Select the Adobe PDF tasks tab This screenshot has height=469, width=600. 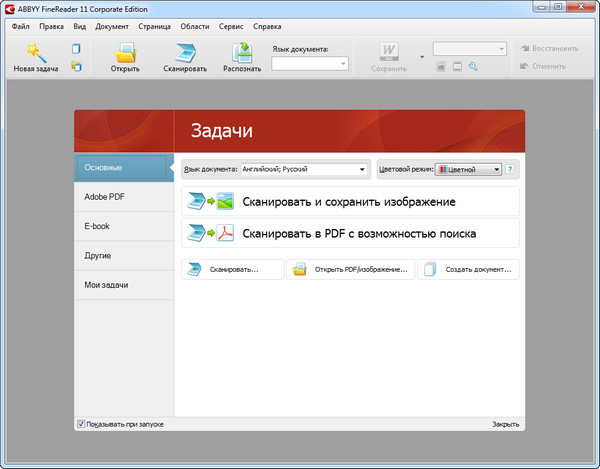pyautogui.click(x=124, y=197)
